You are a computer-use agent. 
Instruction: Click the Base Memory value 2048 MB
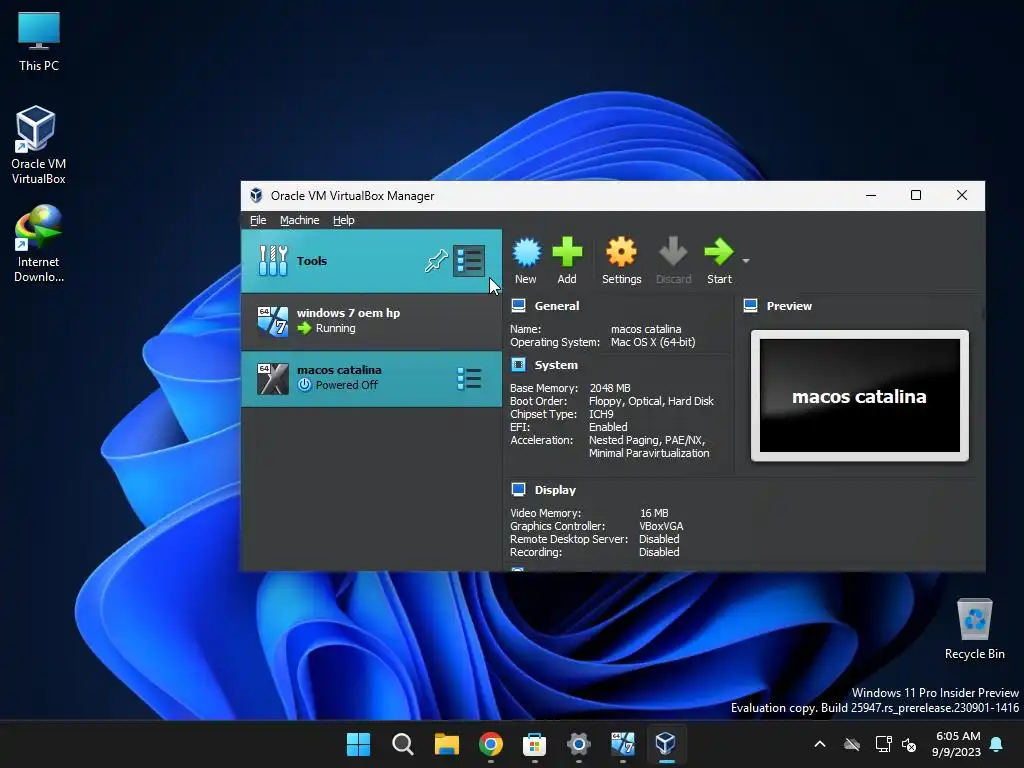[x=610, y=388]
